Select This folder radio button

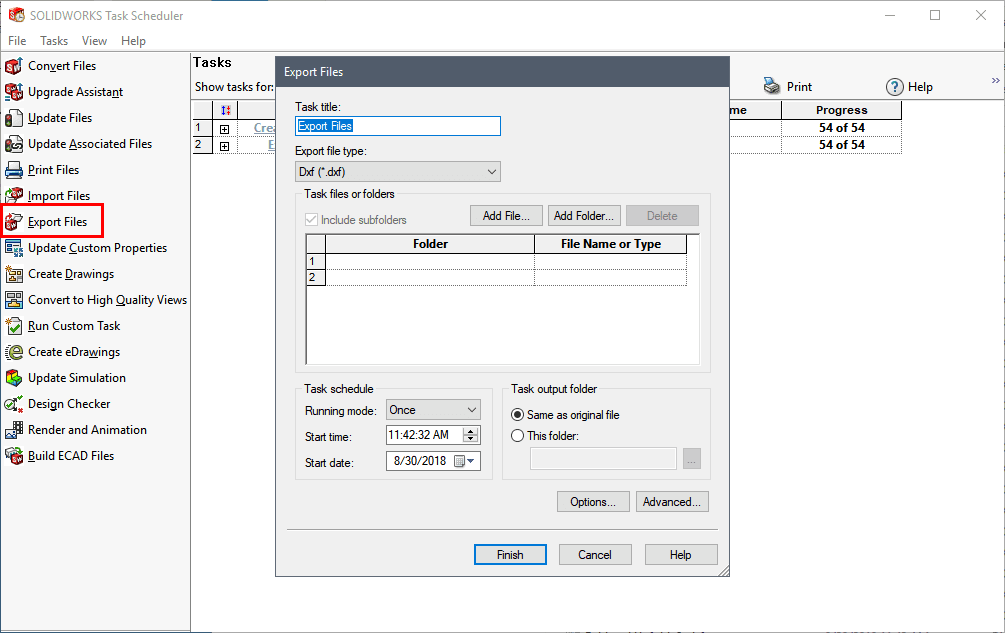(x=517, y=436)
